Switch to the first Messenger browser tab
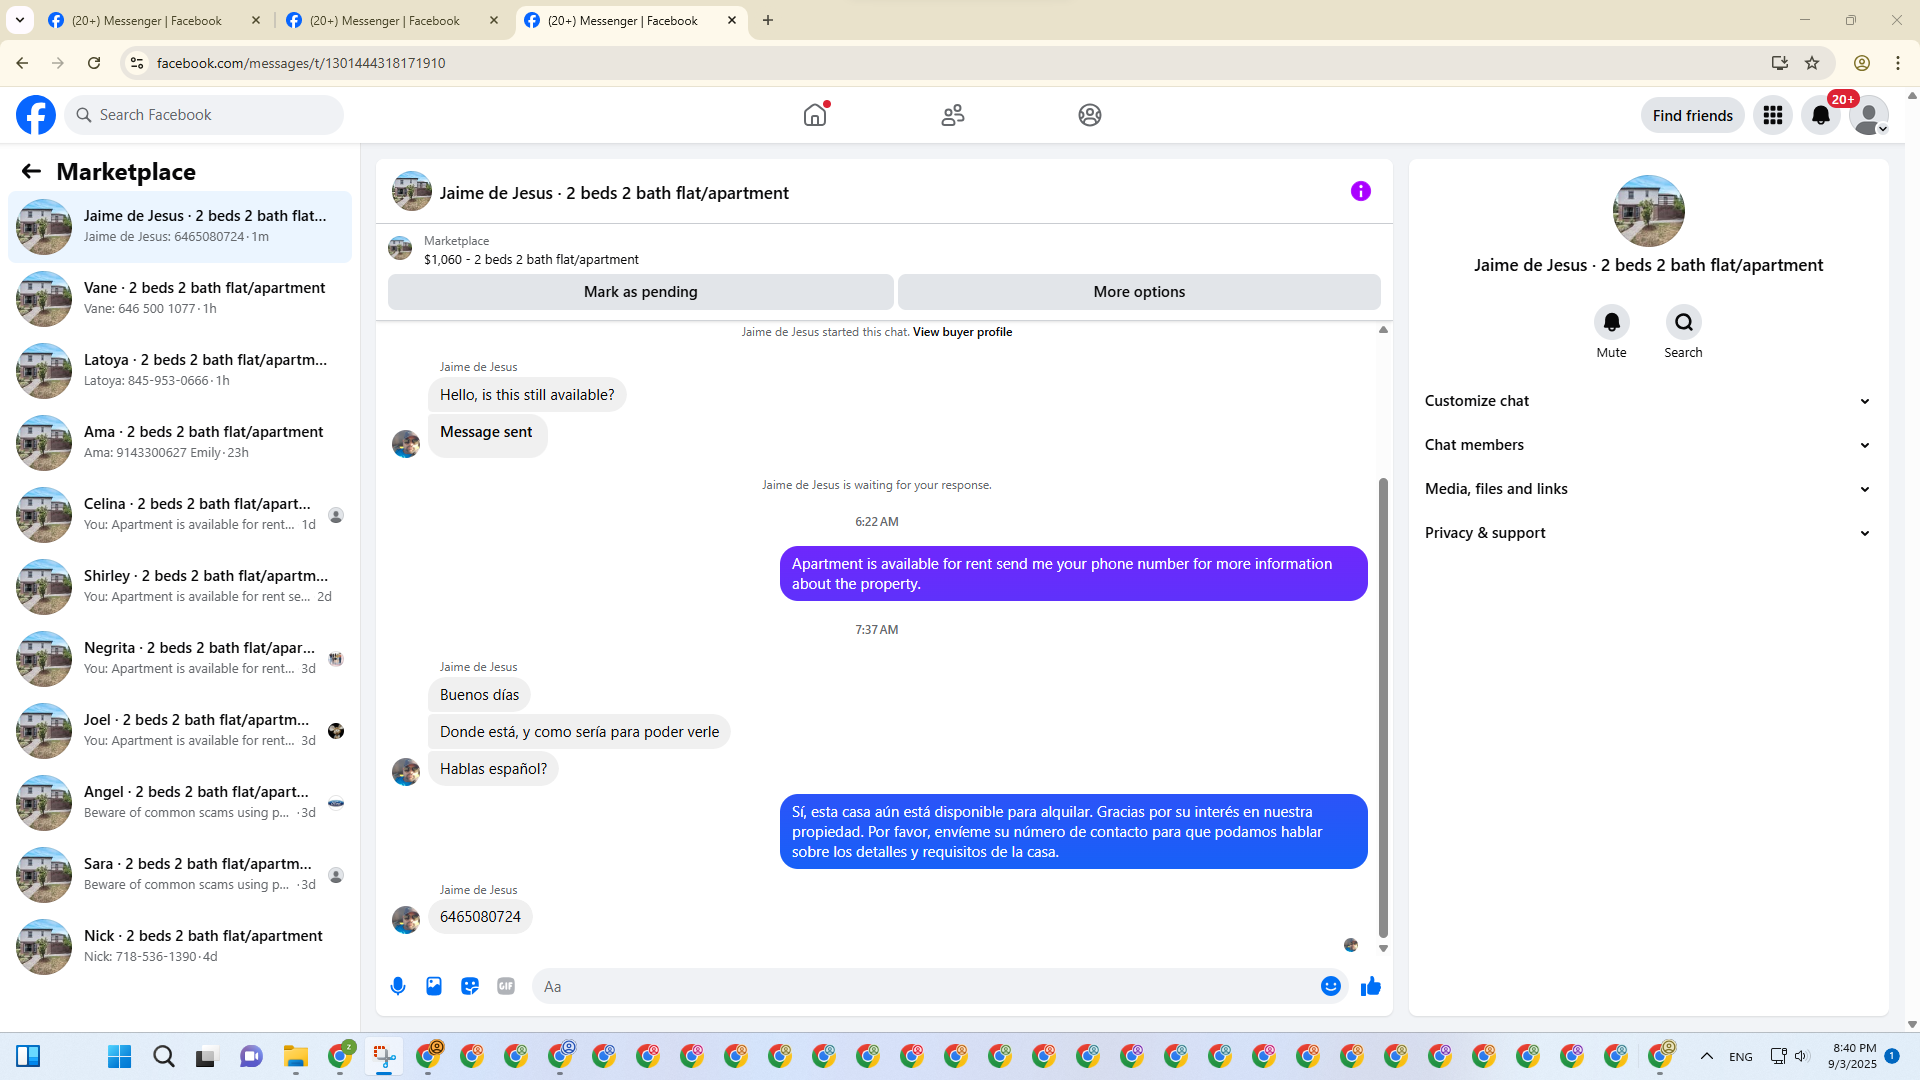Image resolution: width=1920 pixels, height=1080 pixels. coord(155,20)
